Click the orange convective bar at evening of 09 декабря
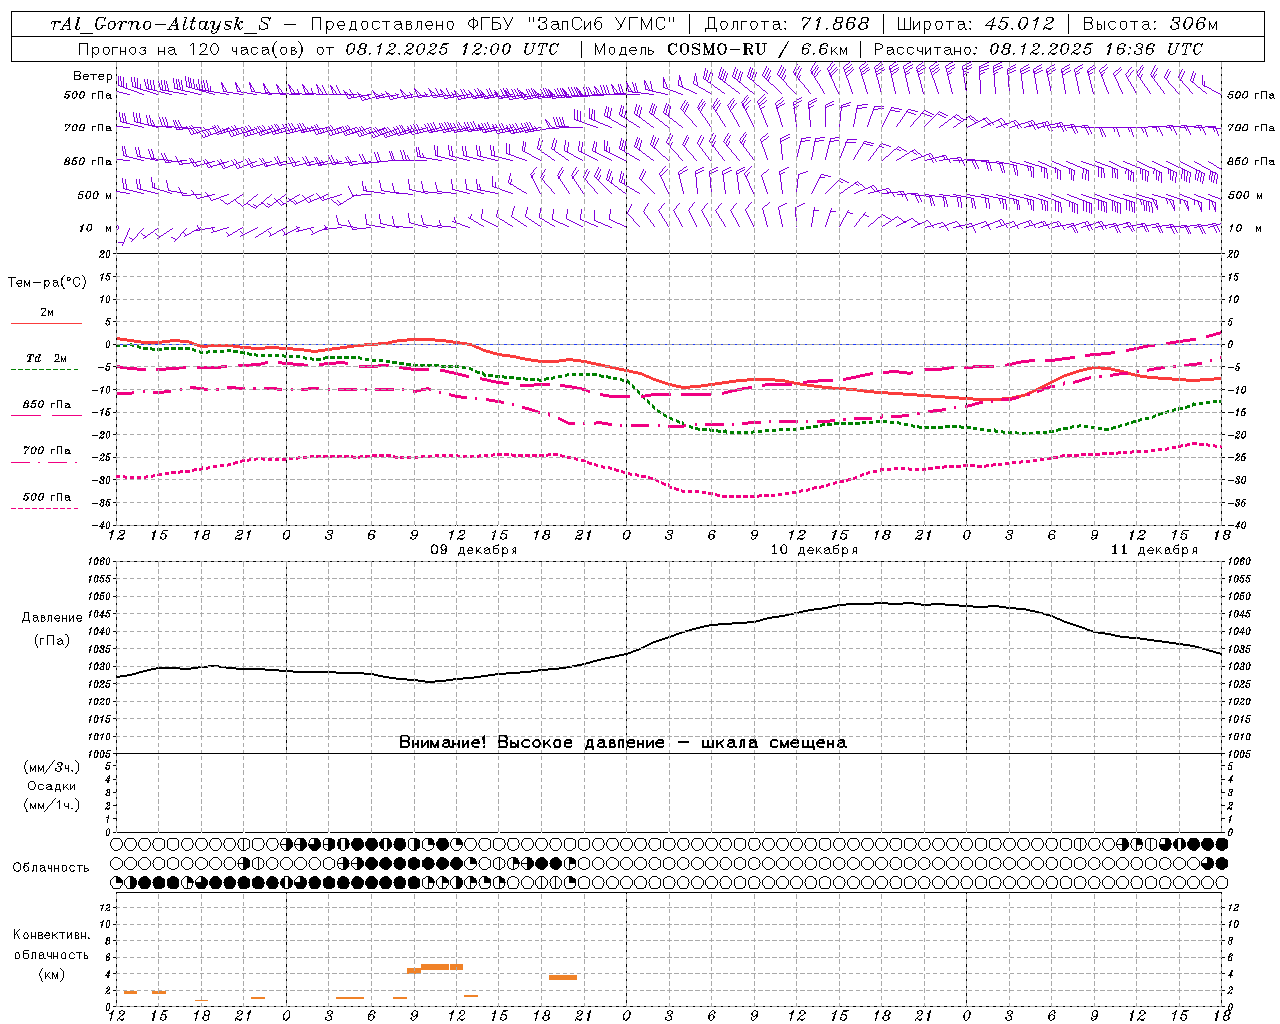Image resolution: width=1280 pixels, height=1024 pixels. tap(563, 977)
